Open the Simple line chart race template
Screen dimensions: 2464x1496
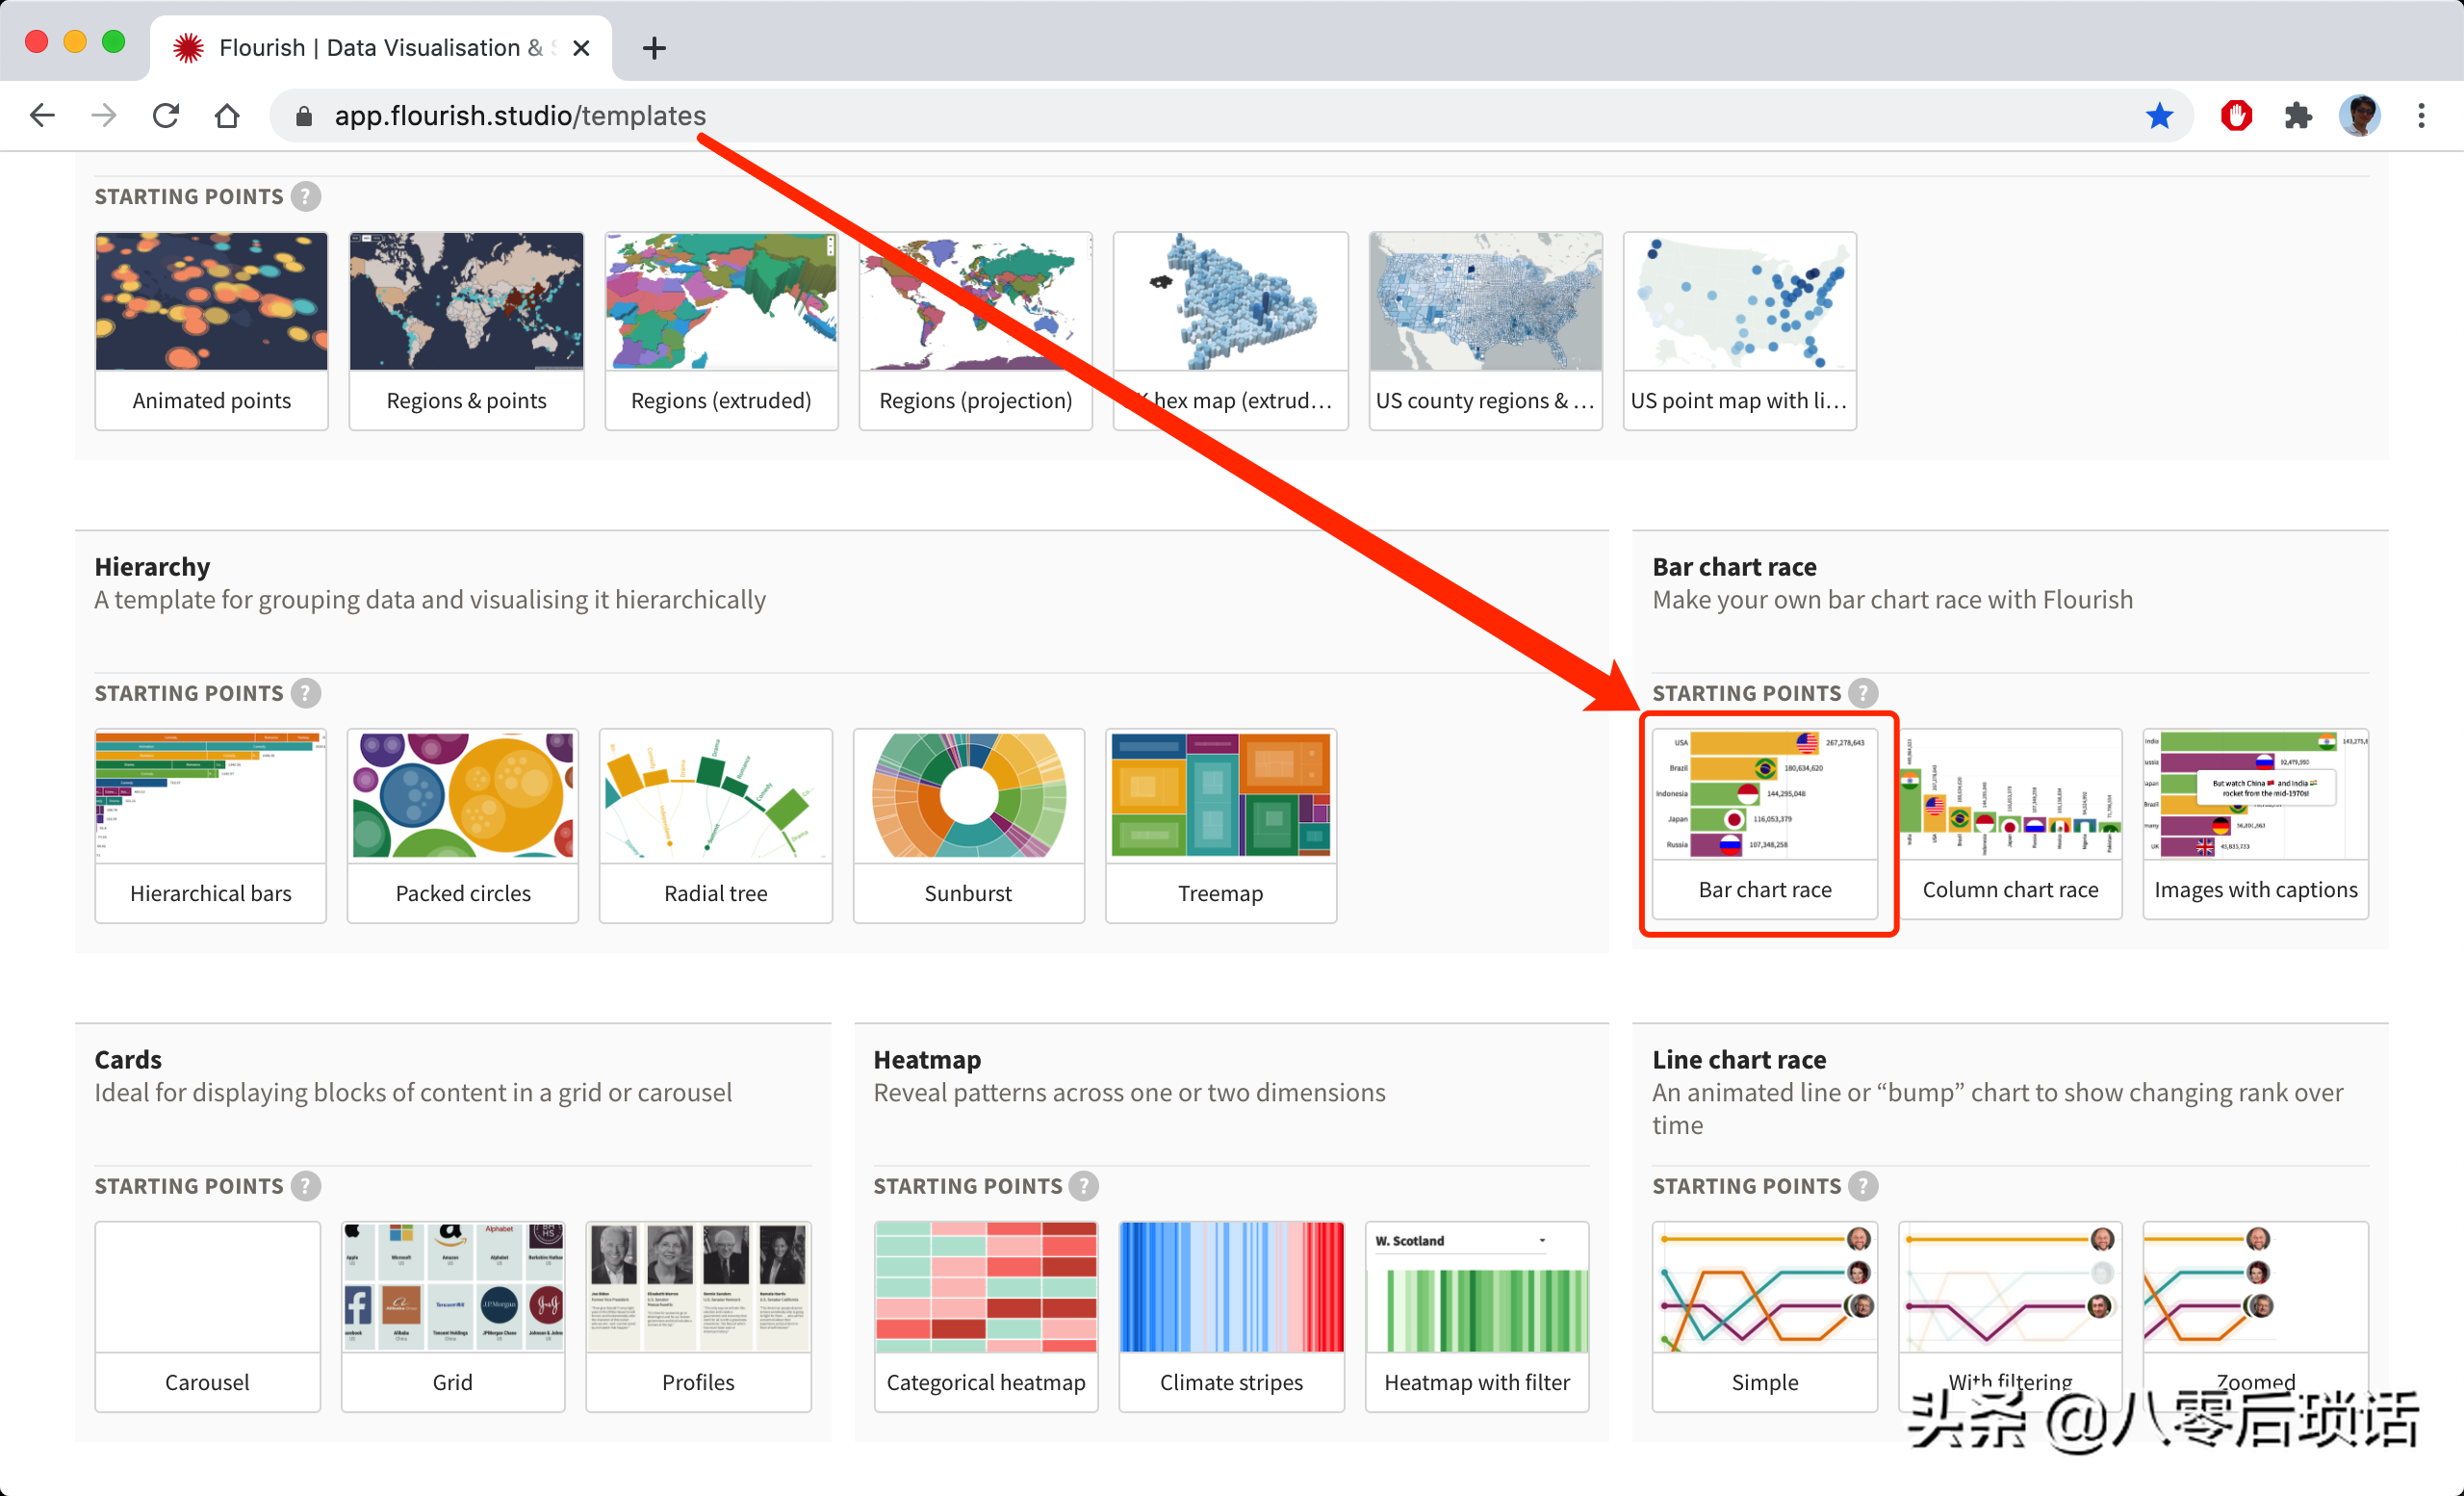(x=1765, y=1316)
